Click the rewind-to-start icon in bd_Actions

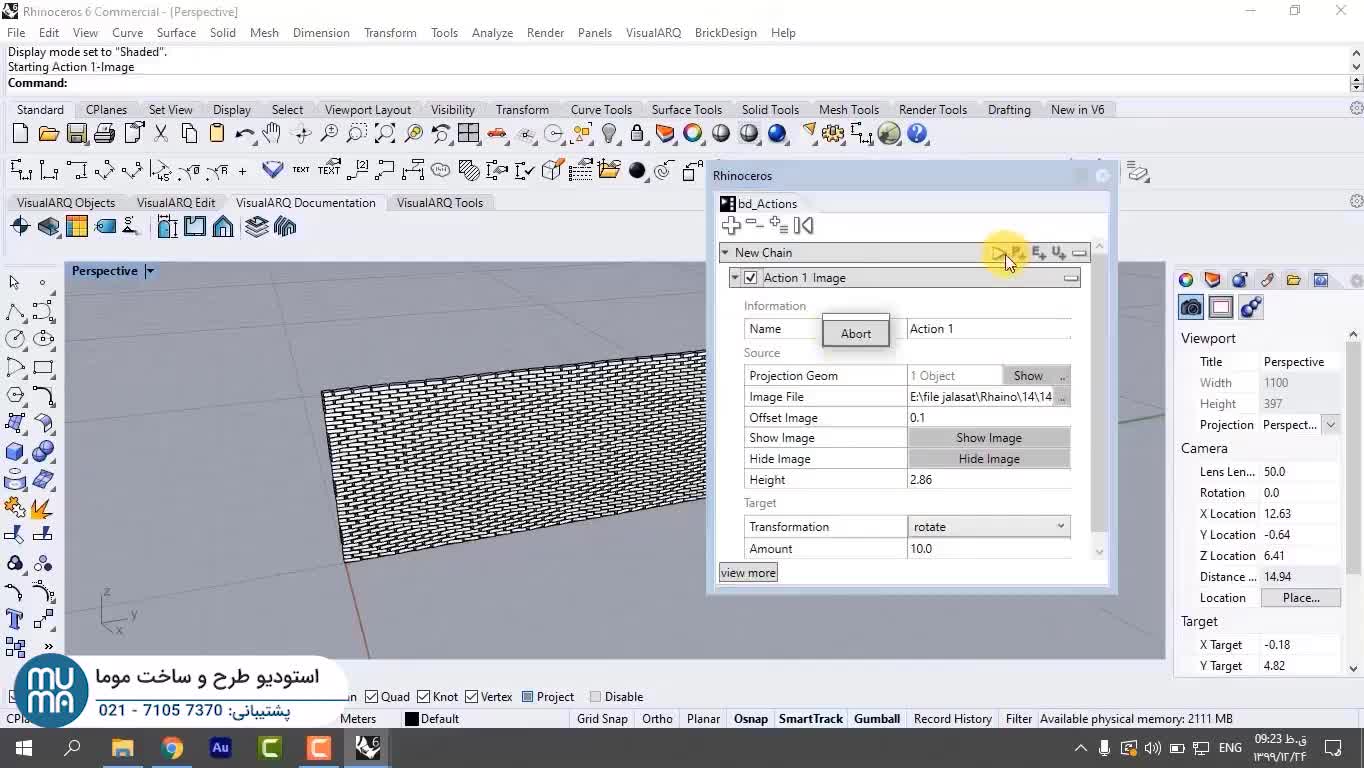(803, 226)
